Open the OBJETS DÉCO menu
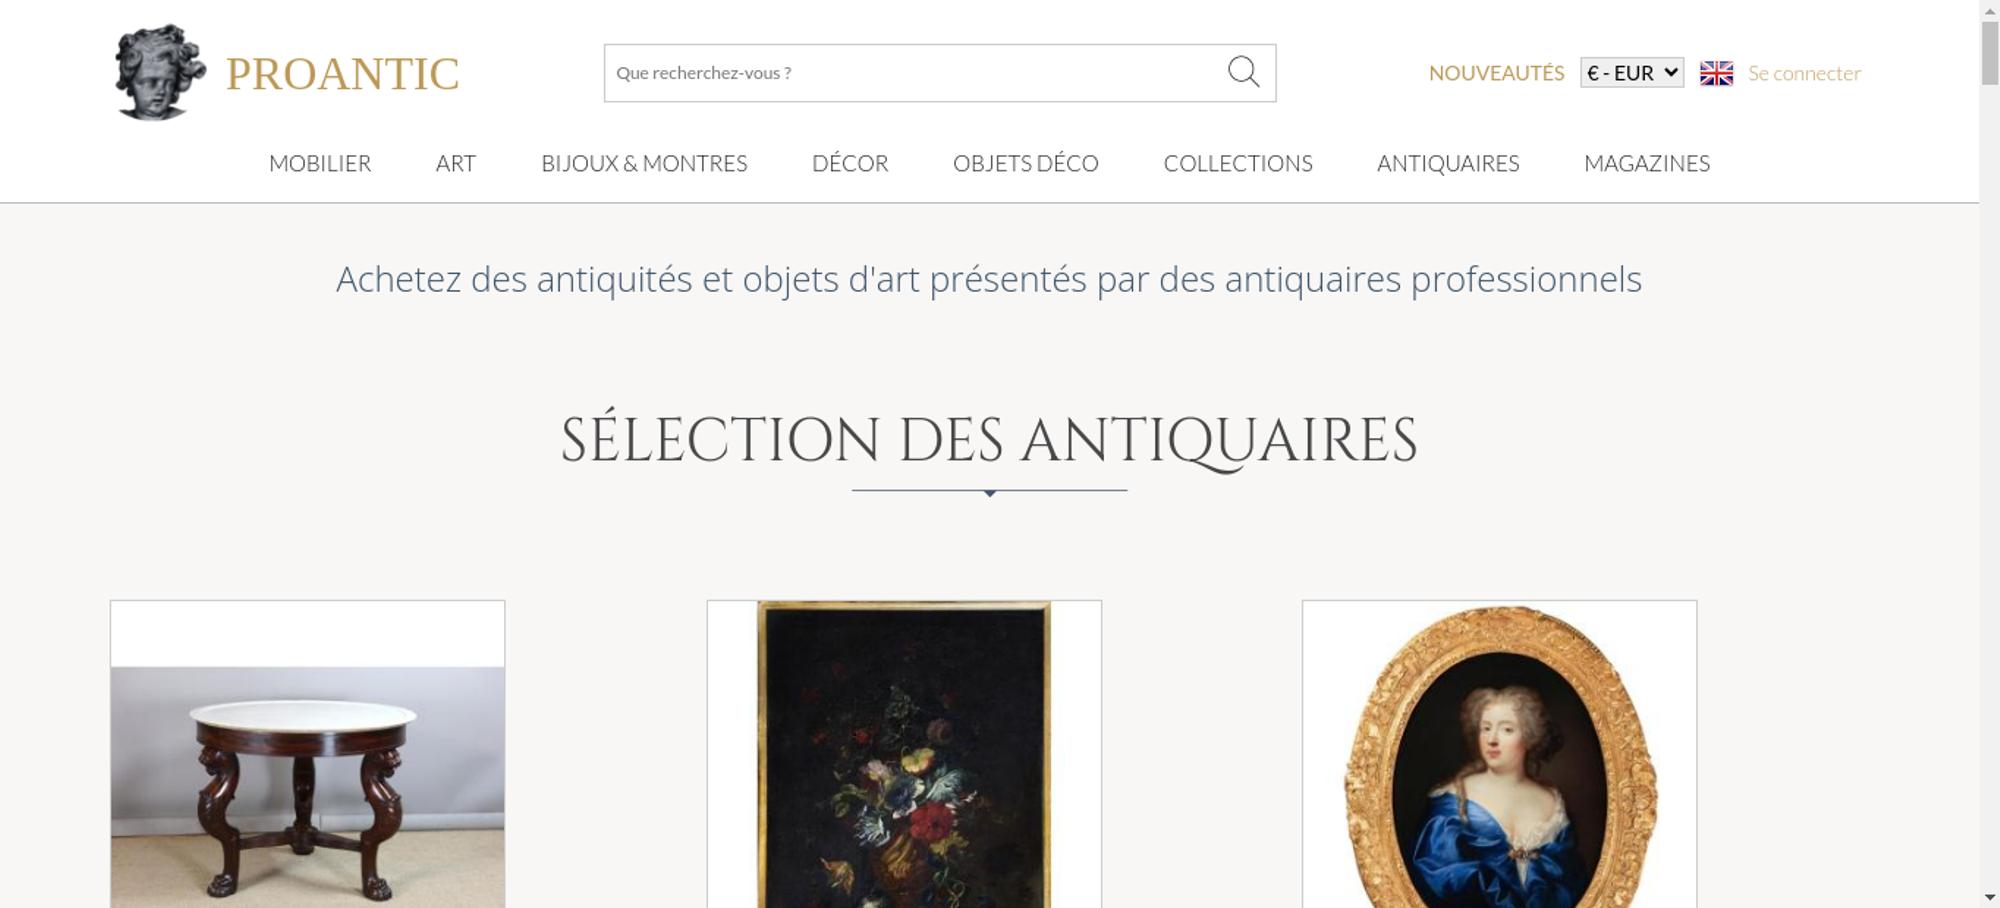 pos(1026,163)
